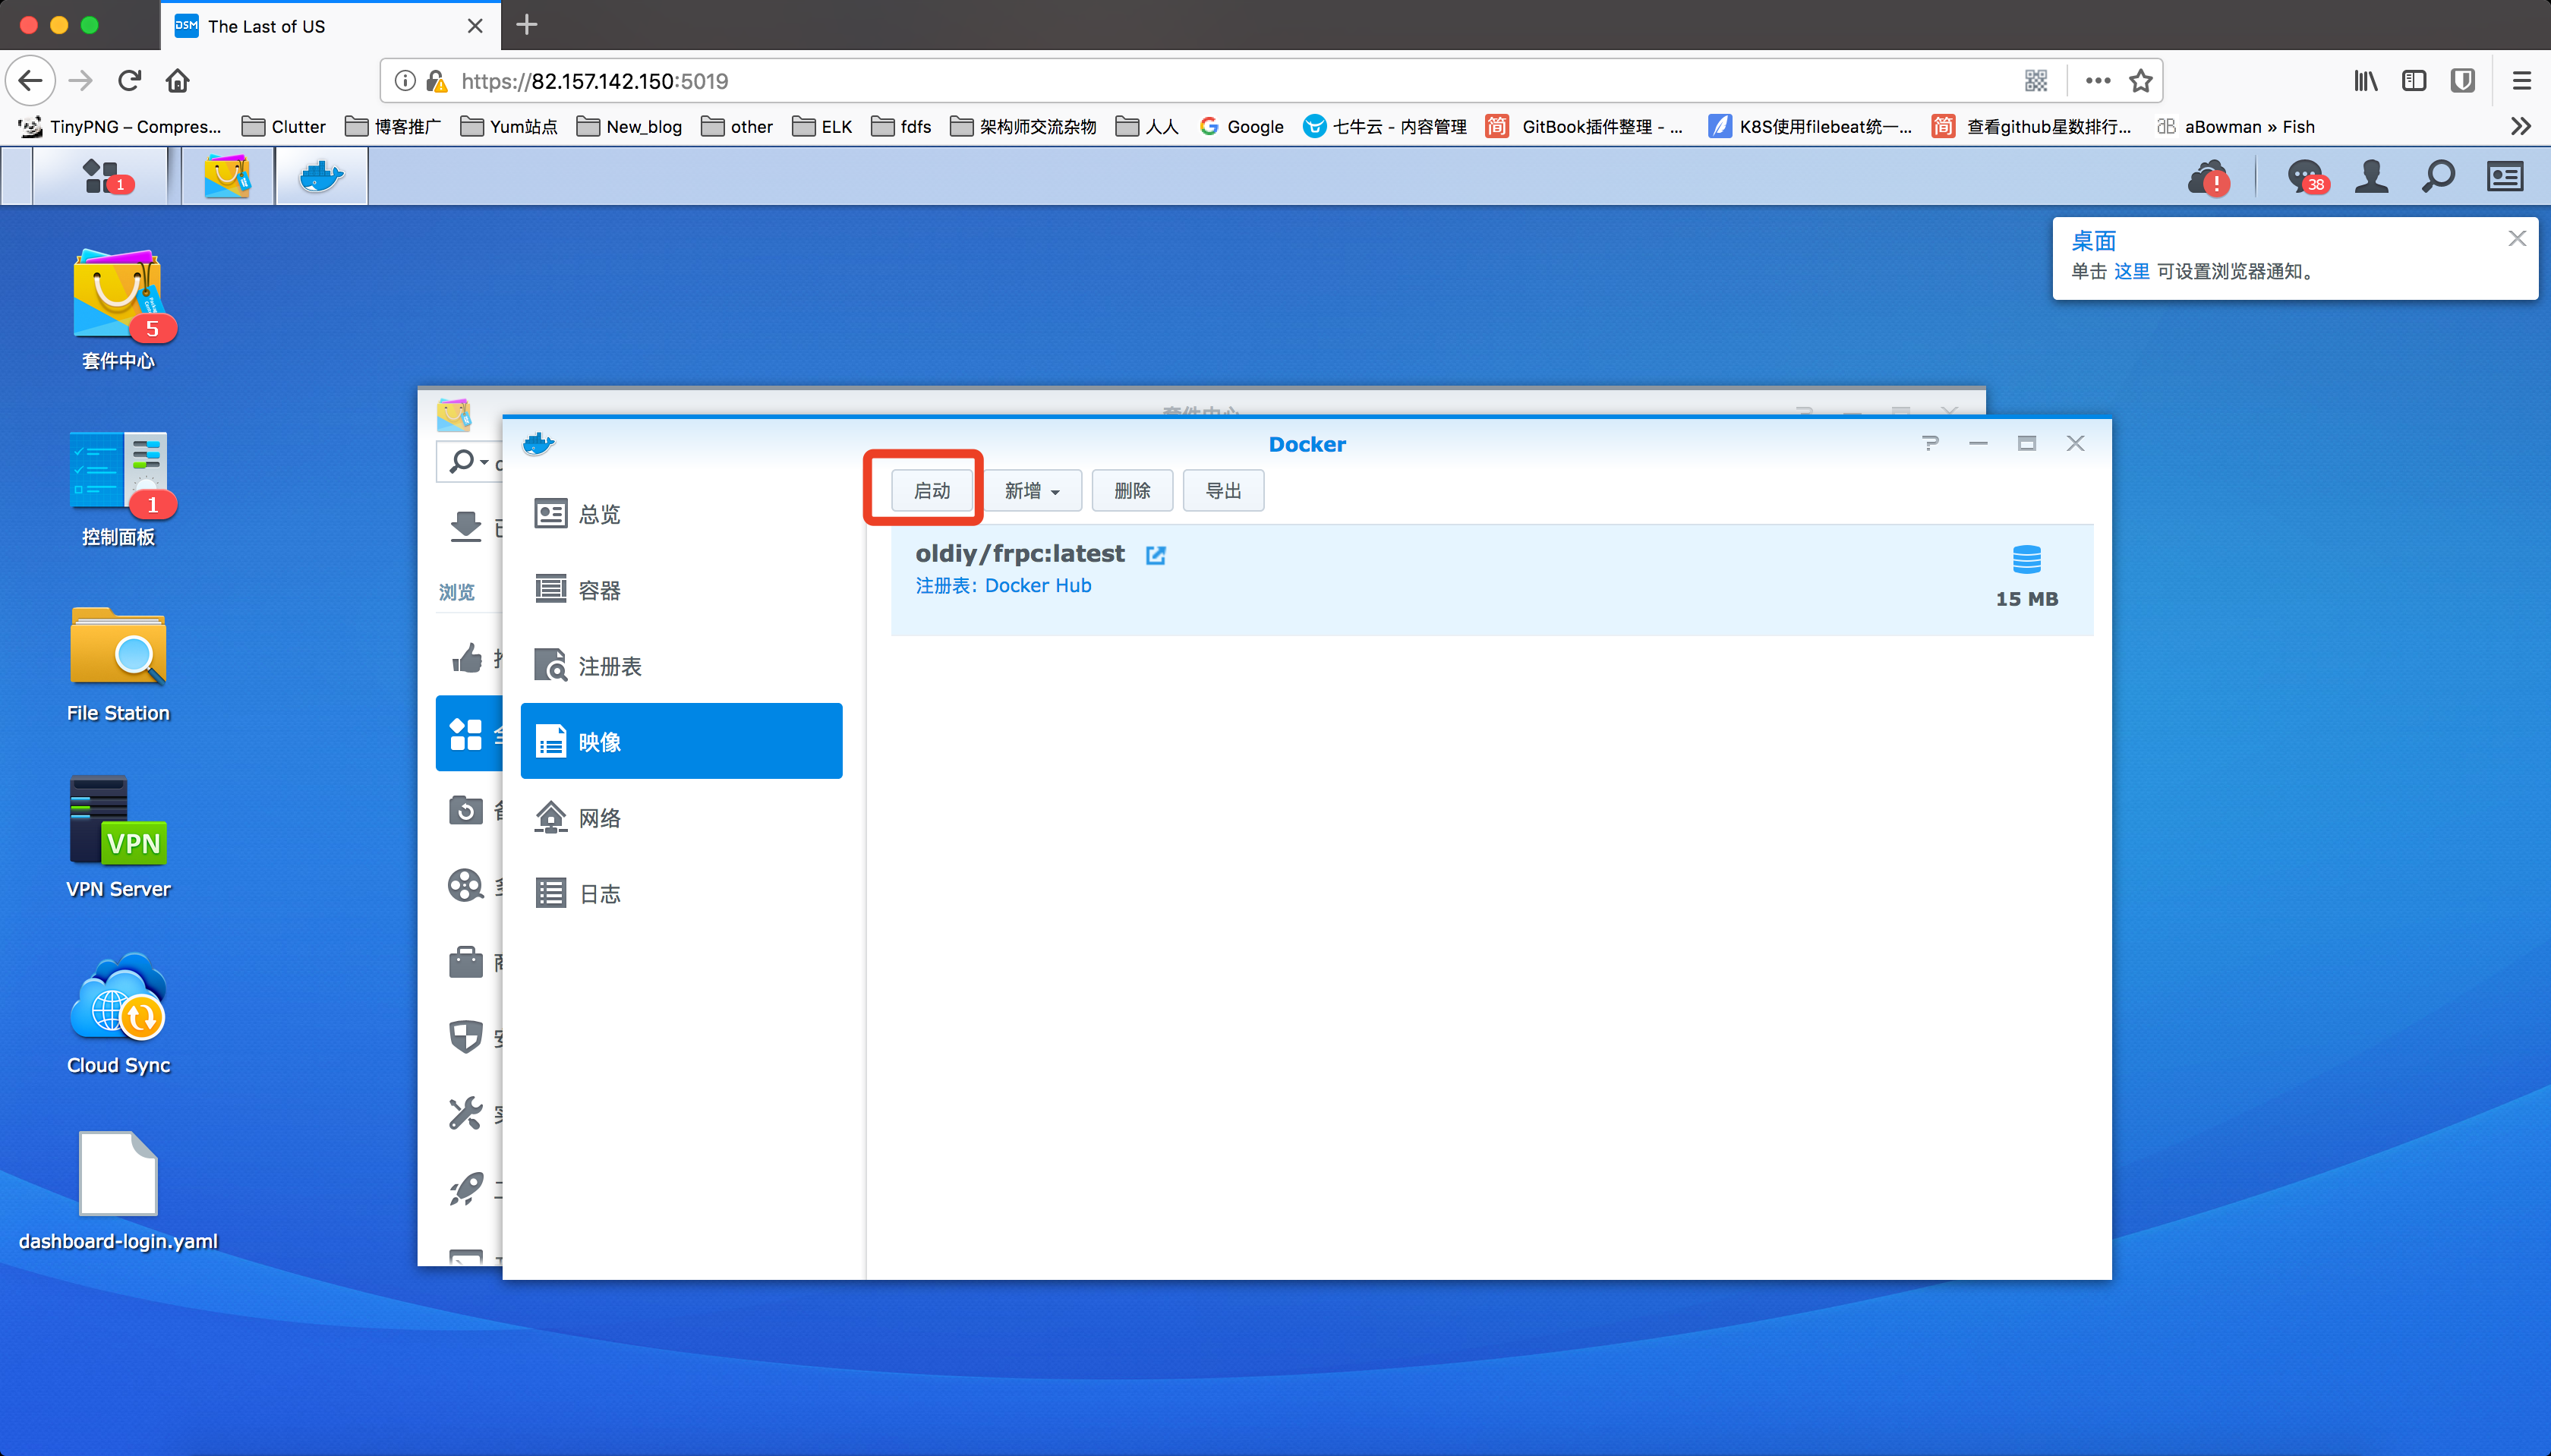Open the notifications chat bubble icon
Image resolution: width=2551 pixels, height=1456 pixels.
pyautogui.click(x=2305, y=177)
